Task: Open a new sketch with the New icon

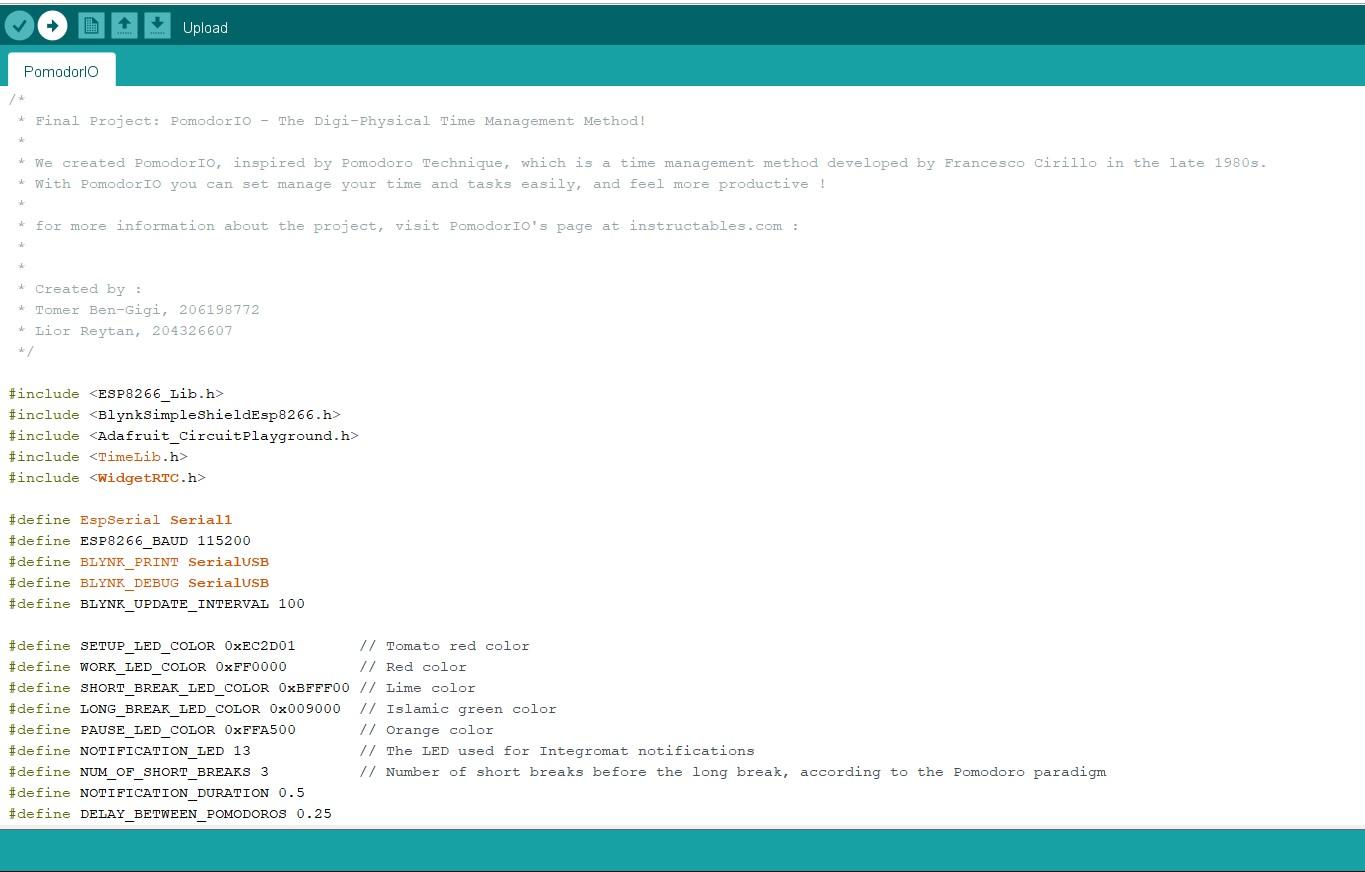Action: pyautogui.click(x=91, y=25)
